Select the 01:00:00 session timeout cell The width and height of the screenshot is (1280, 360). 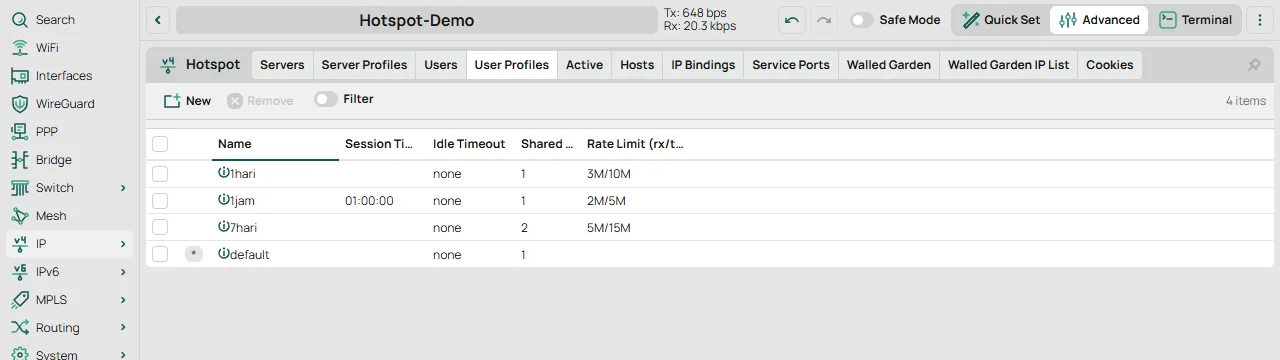(x=369, y=201)
